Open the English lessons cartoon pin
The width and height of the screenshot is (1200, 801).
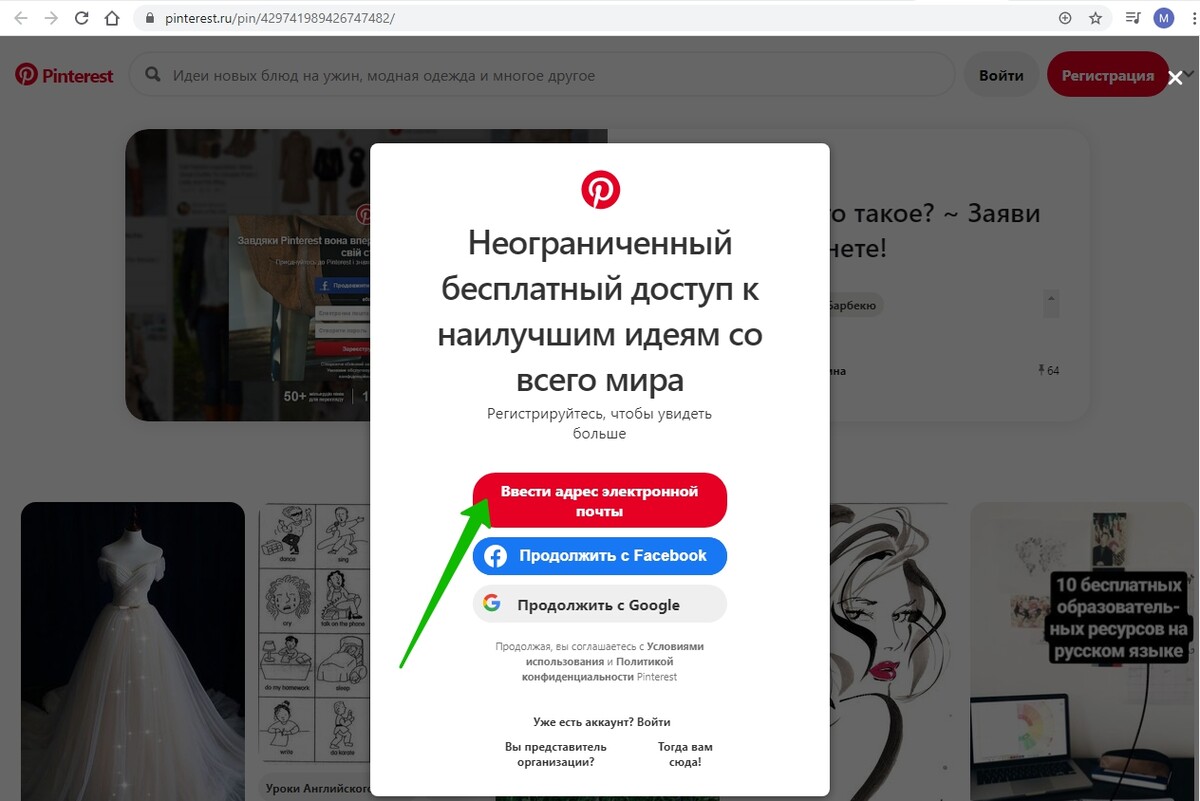[315, 635]
